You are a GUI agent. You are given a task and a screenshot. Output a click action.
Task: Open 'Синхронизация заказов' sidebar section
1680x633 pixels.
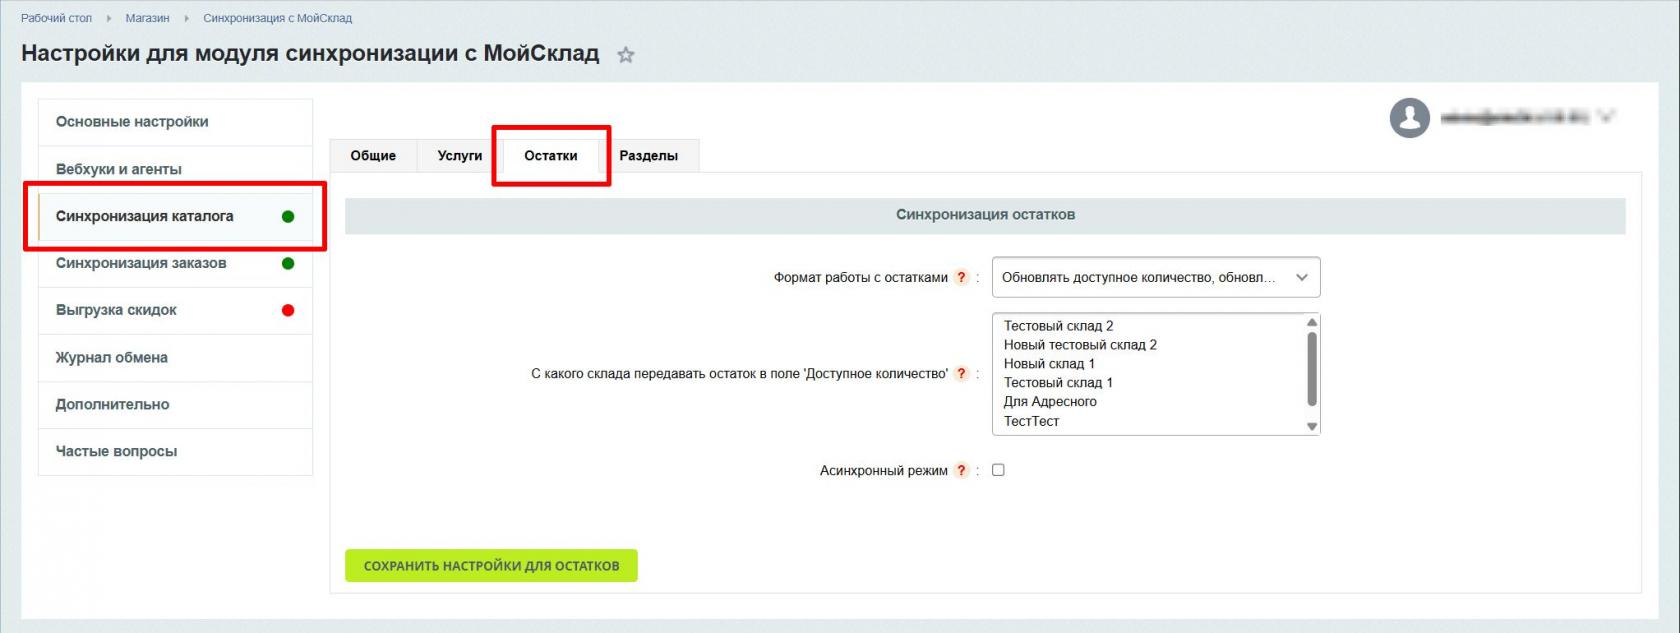click(175, 263)
